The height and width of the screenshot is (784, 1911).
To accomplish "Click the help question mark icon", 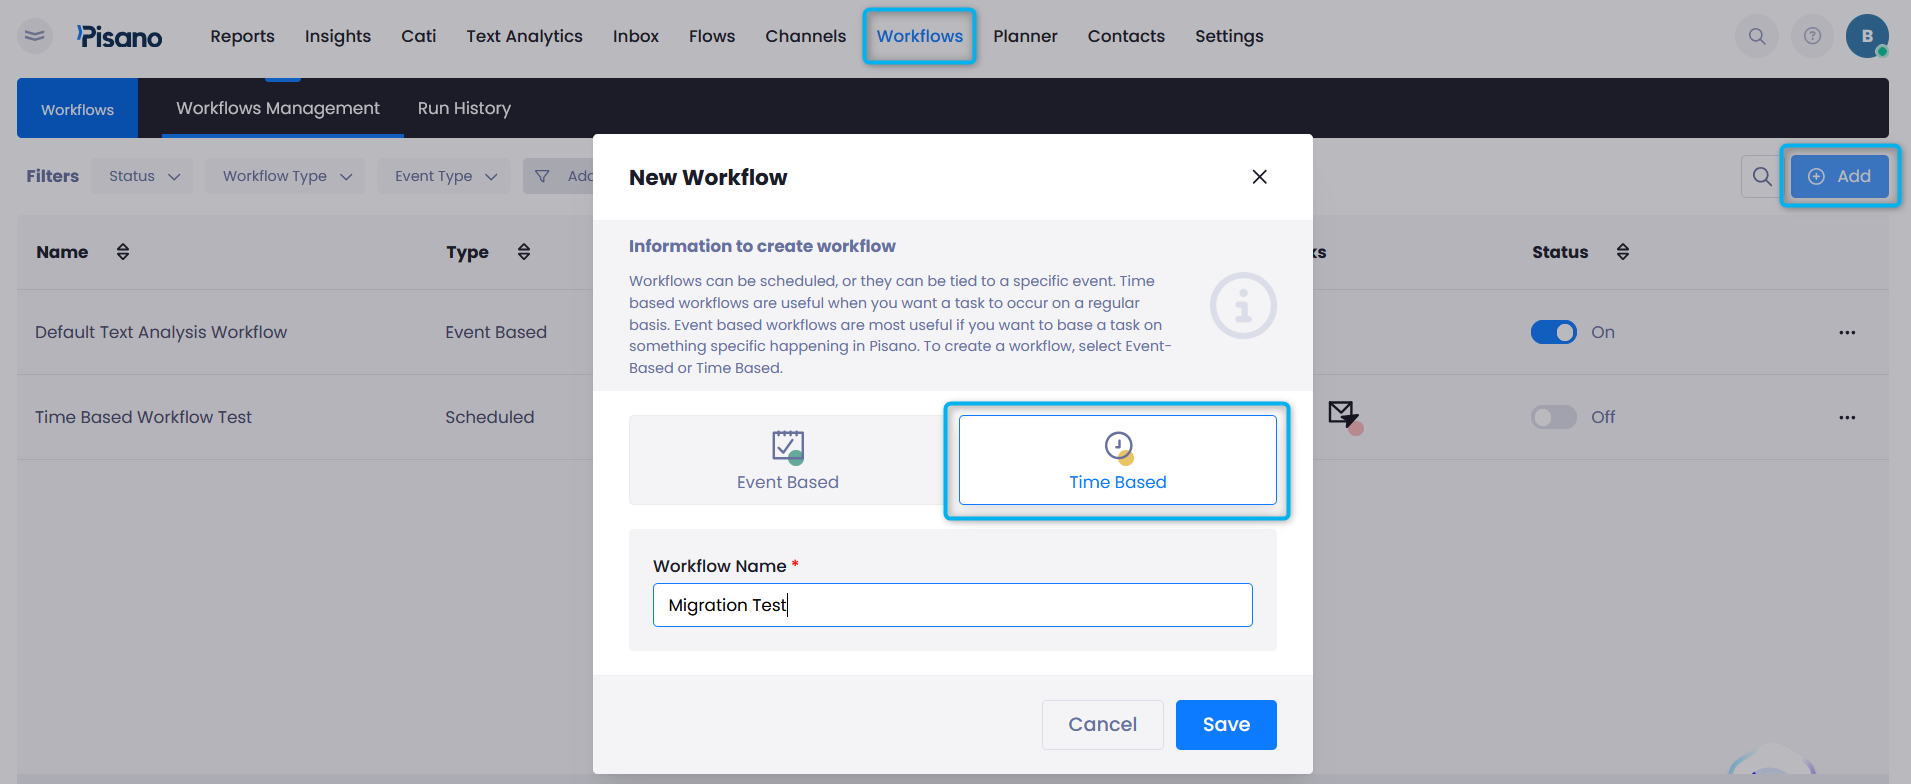I will pos(1812,37).
